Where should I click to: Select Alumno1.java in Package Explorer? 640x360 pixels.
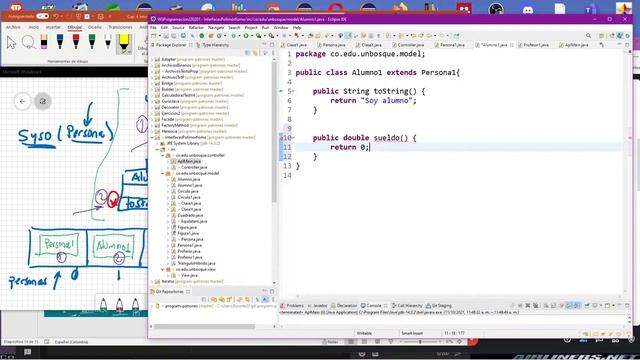pyautogui.click(x=190, y=185)
